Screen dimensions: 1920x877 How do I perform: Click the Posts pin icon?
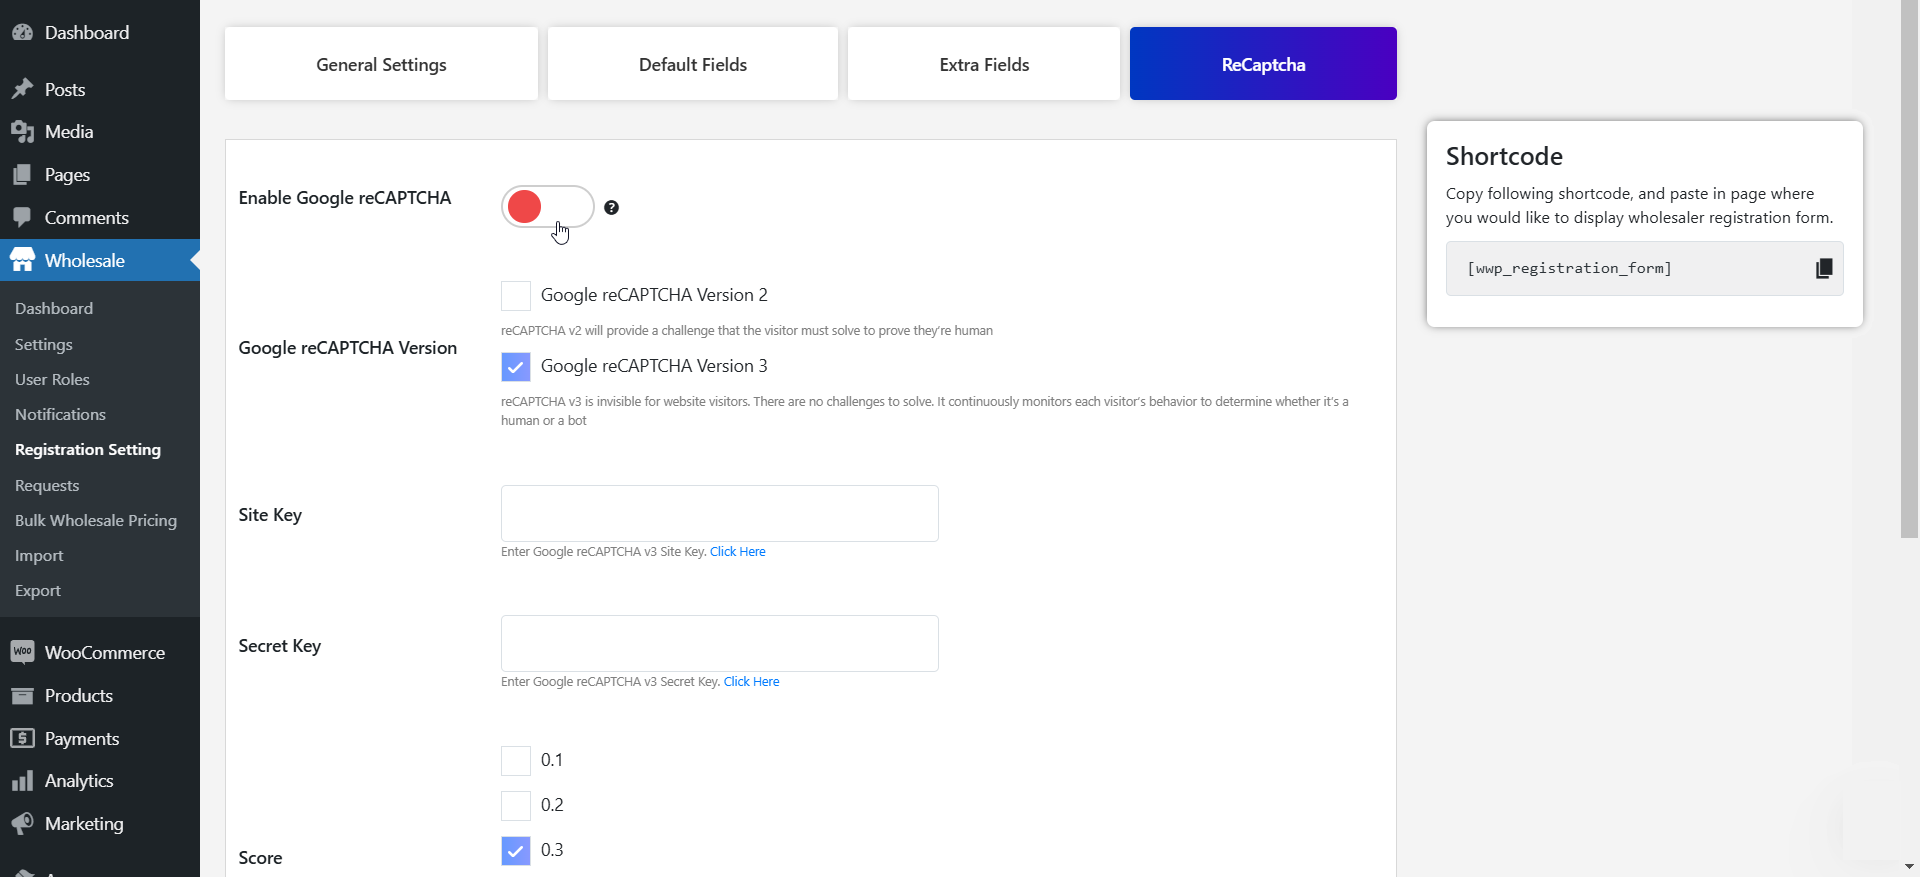22,89
